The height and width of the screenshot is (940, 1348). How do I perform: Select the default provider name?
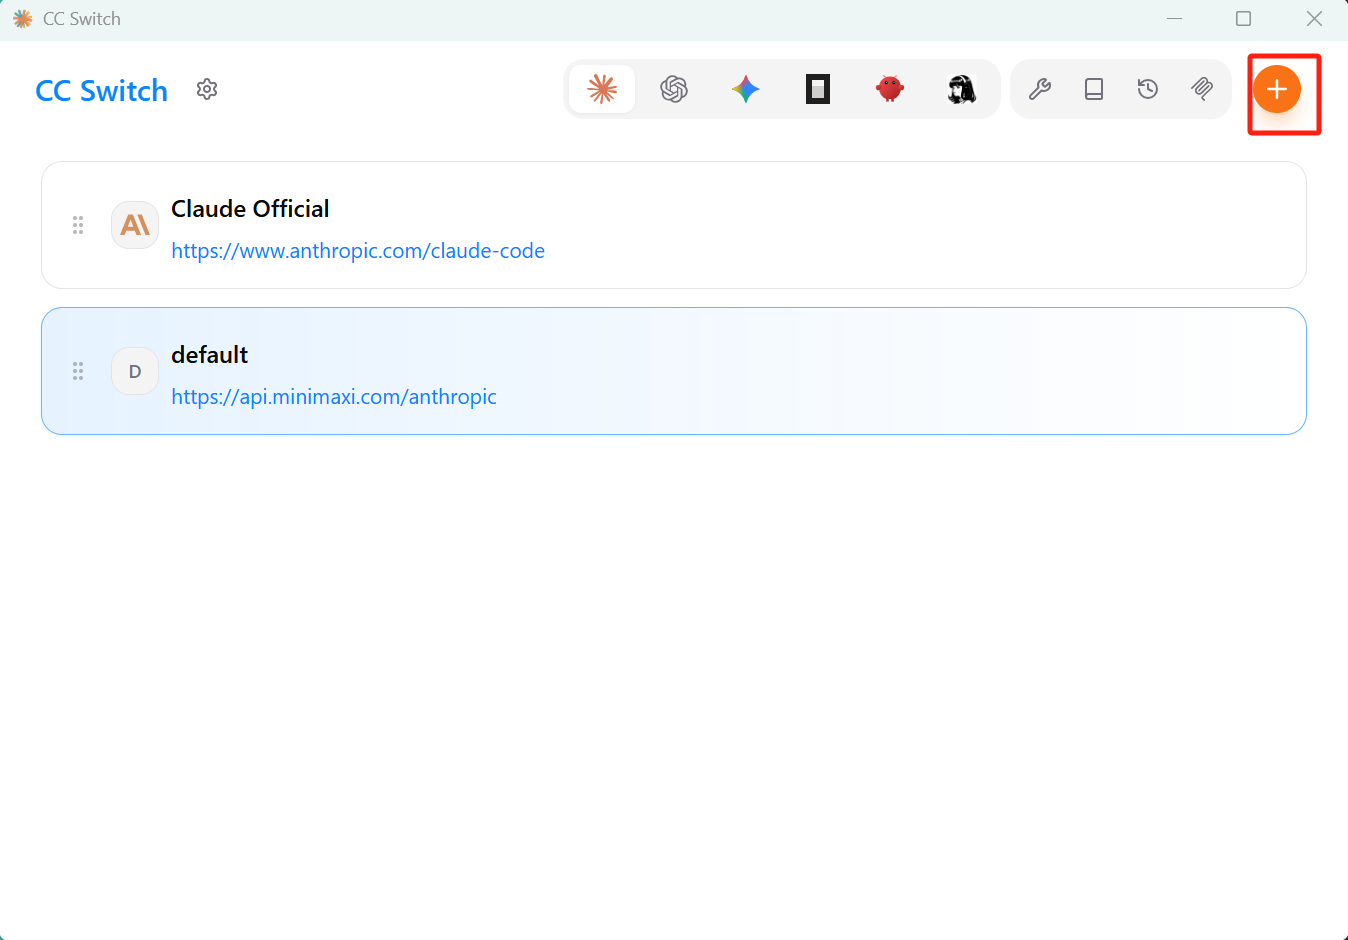click(210, 355)
